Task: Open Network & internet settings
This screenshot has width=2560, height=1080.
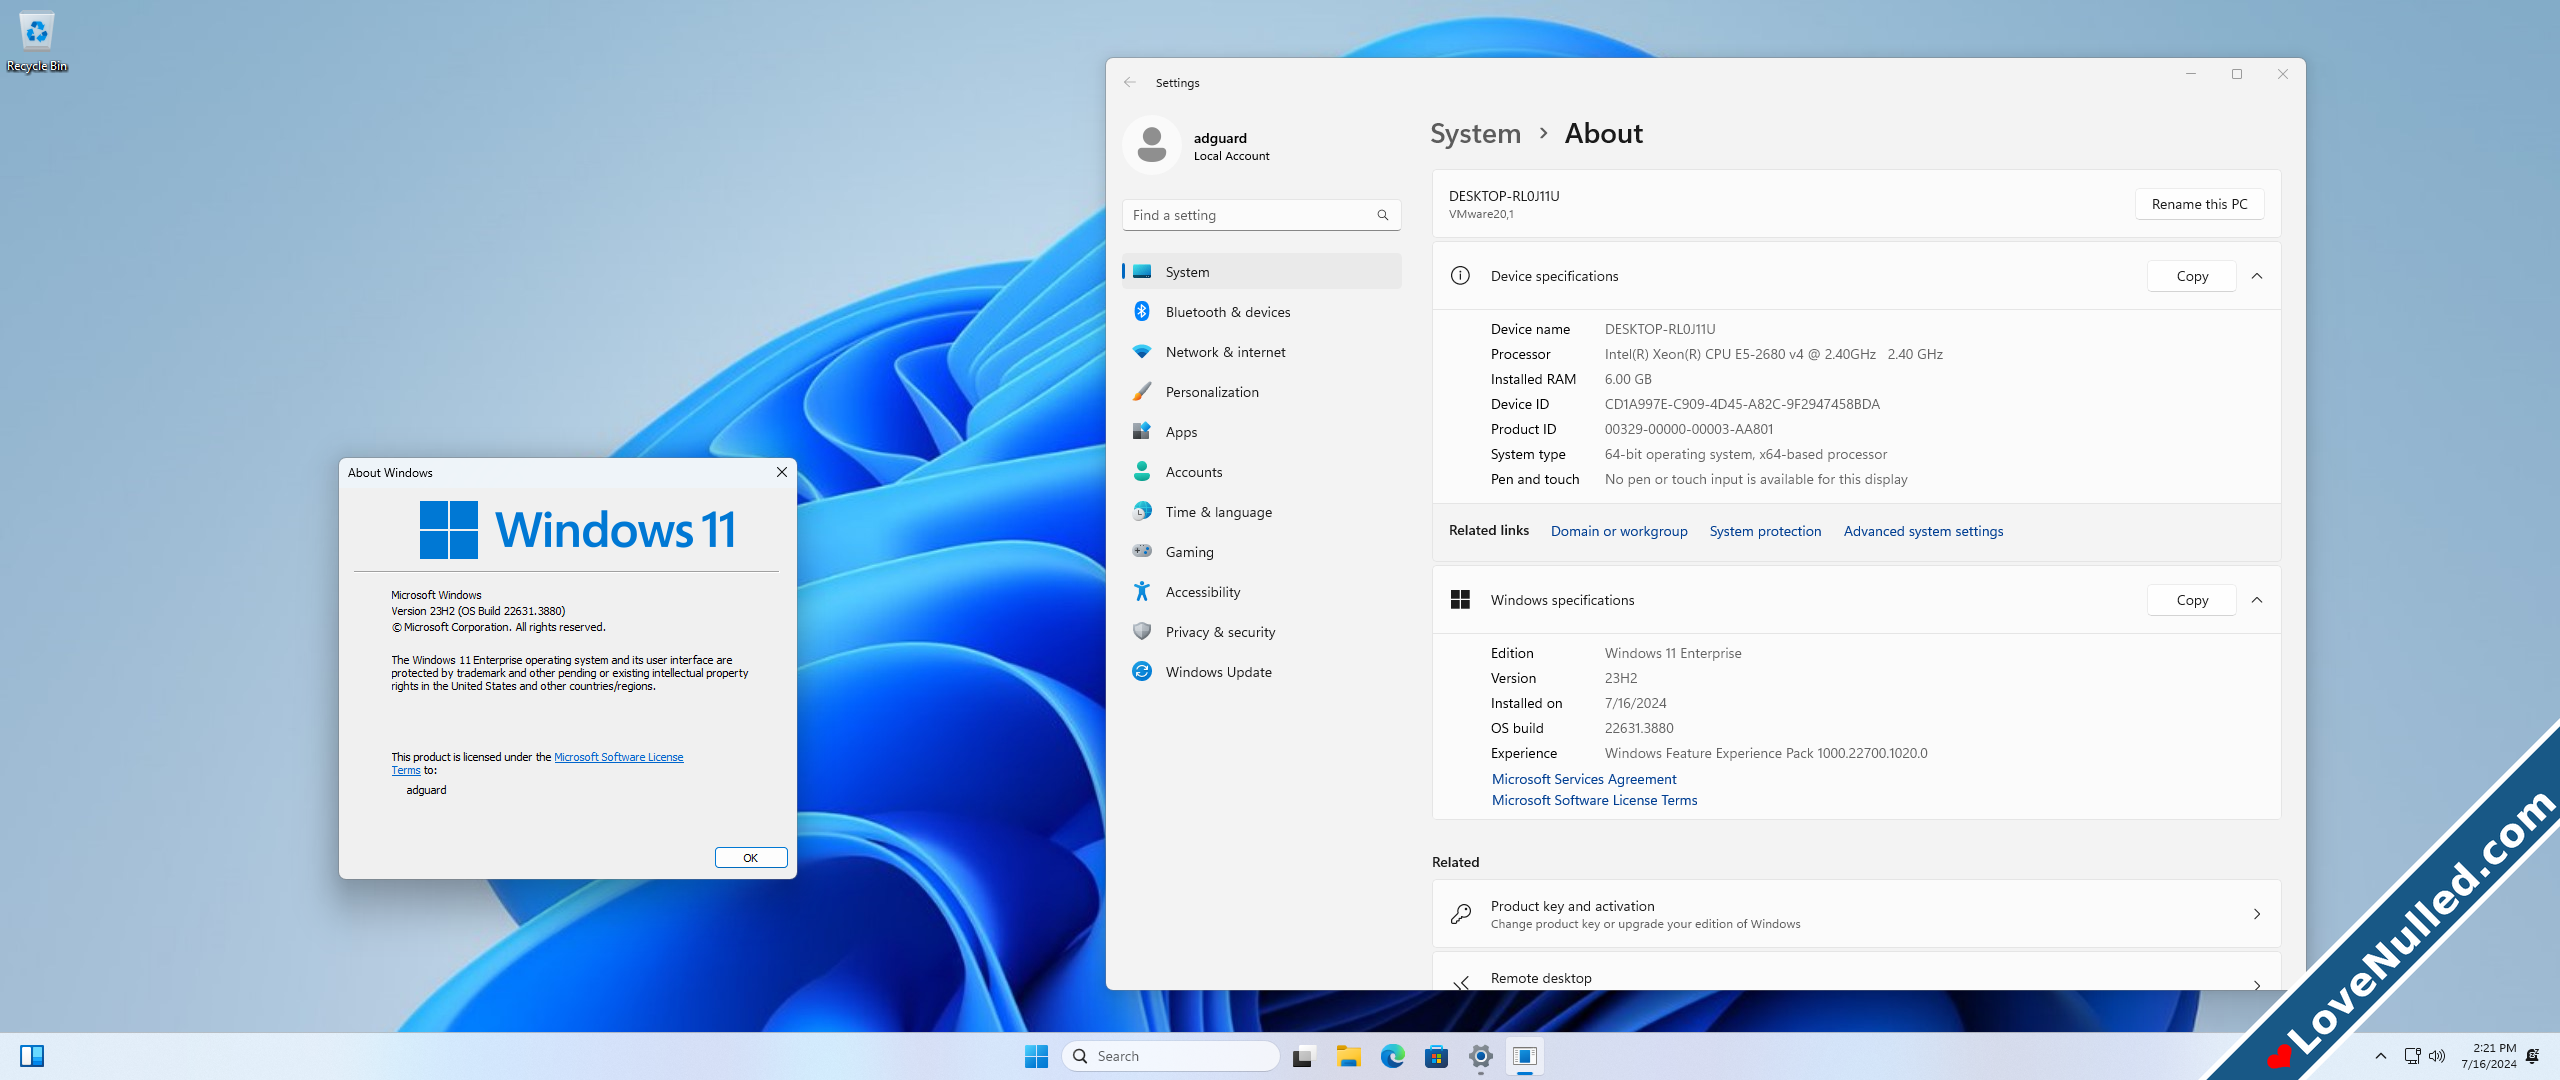Action: click(x=1261, y=352)
